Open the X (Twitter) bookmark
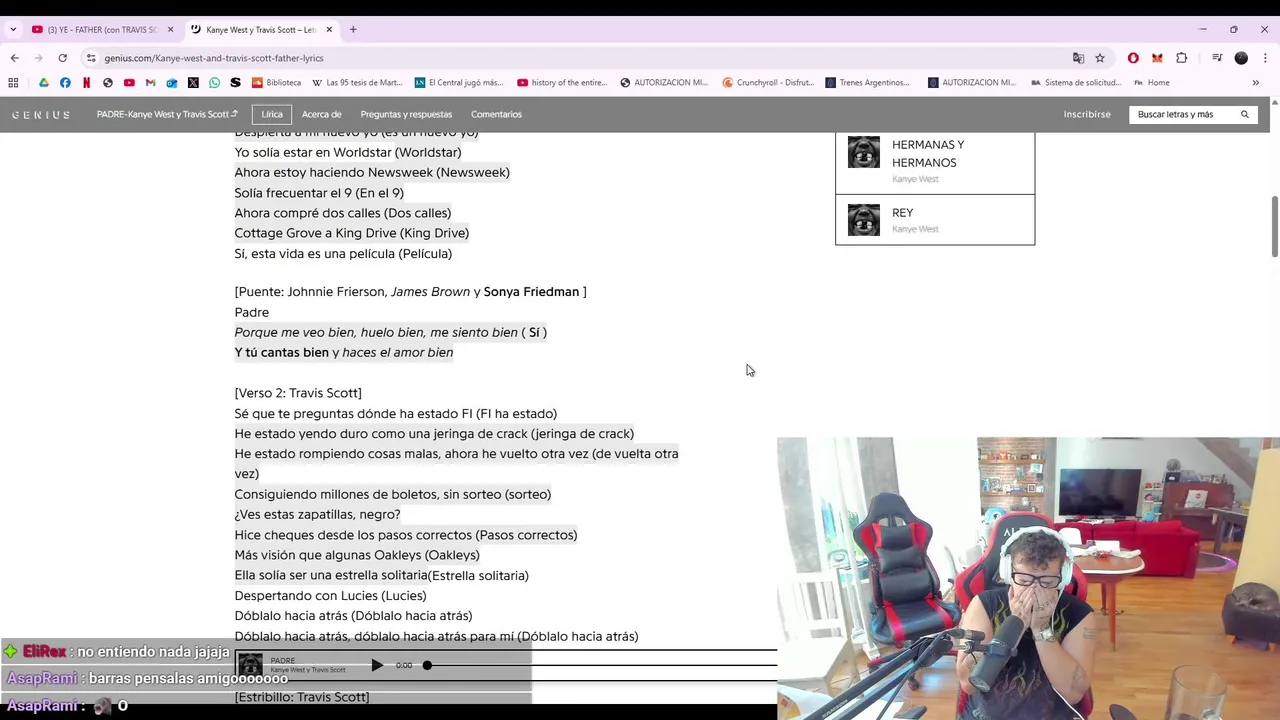1280x720 pixels. coord(193,83)
